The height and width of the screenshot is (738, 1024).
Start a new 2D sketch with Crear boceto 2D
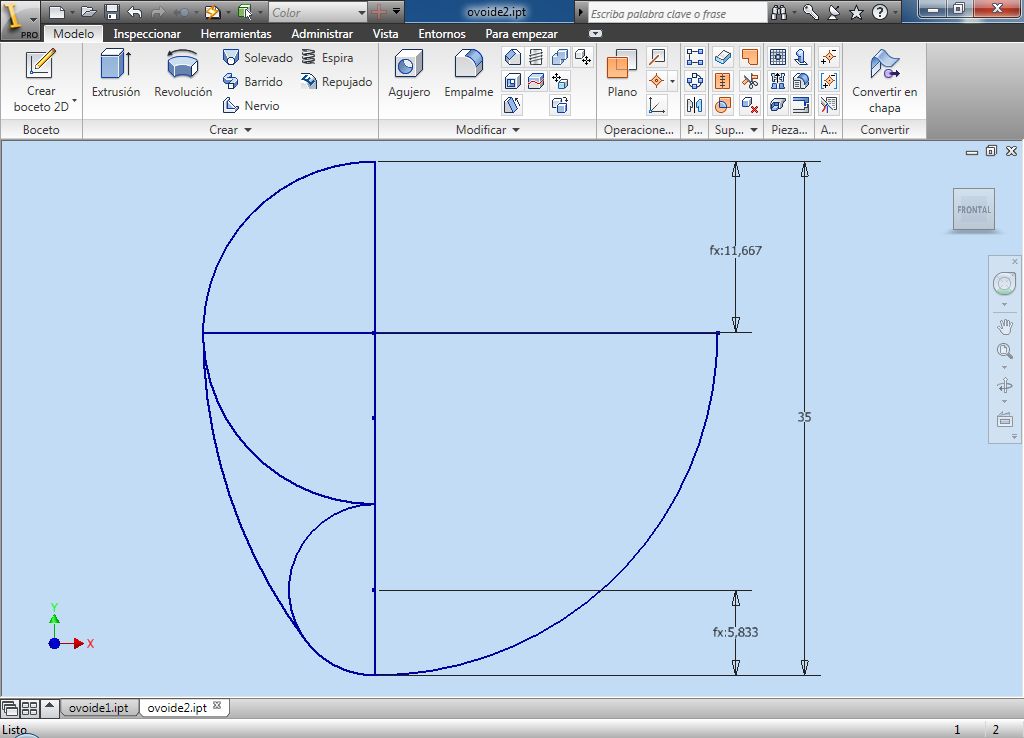click(40, 81)
